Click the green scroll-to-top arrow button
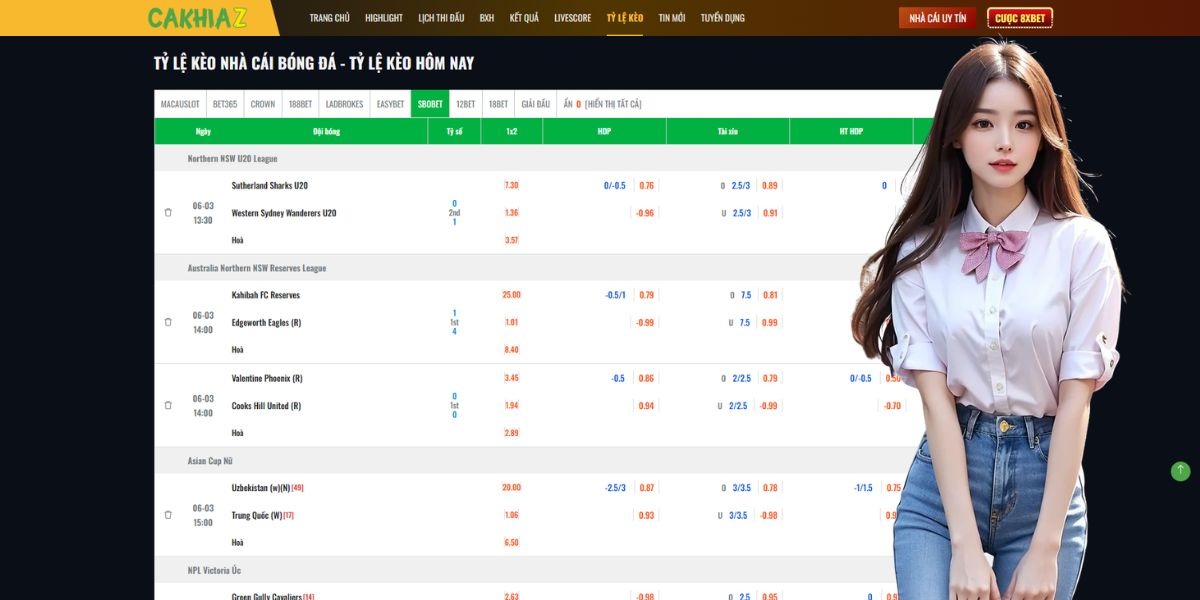This screenshot has height=600, width=1200. pos(1180,471)
